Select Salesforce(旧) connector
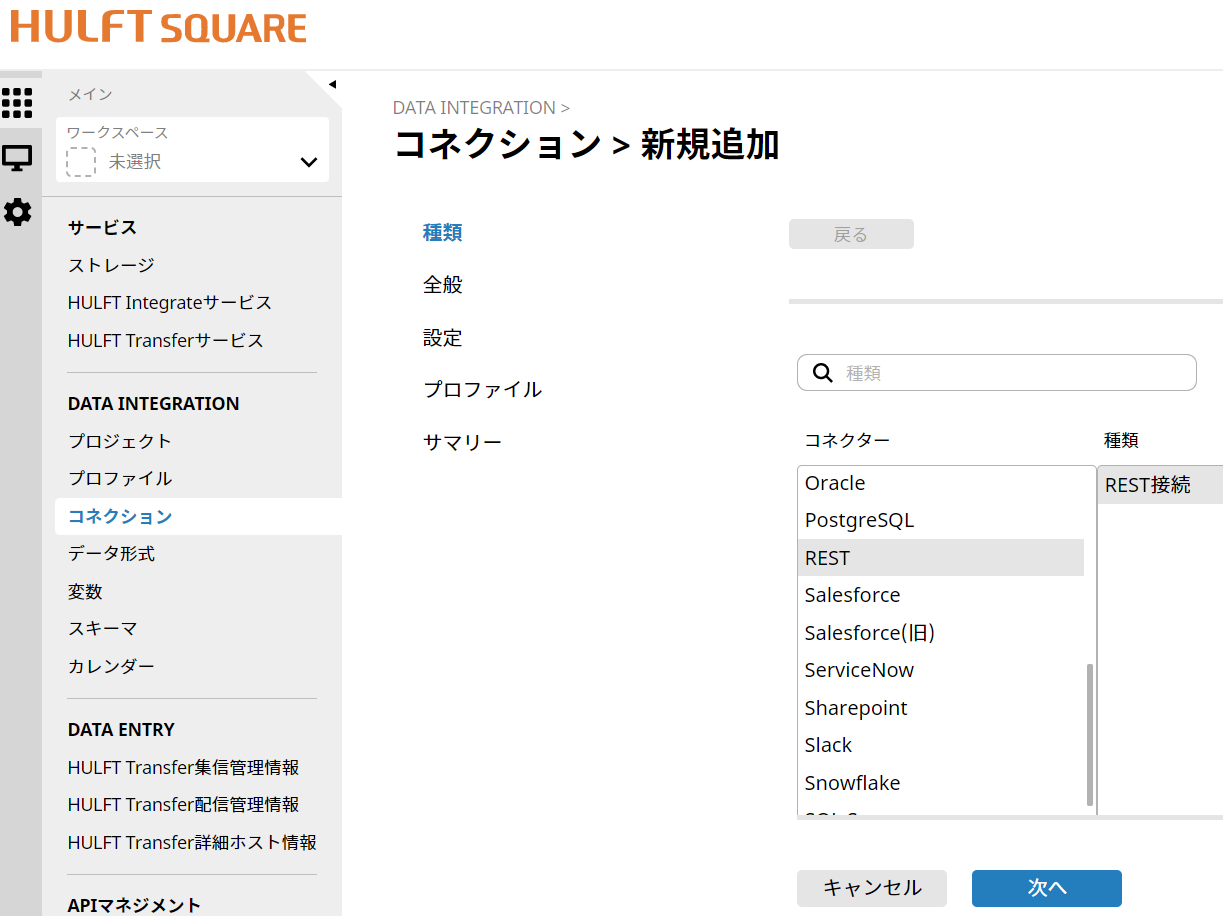The image size is (1223, 916). click(941, 633)
